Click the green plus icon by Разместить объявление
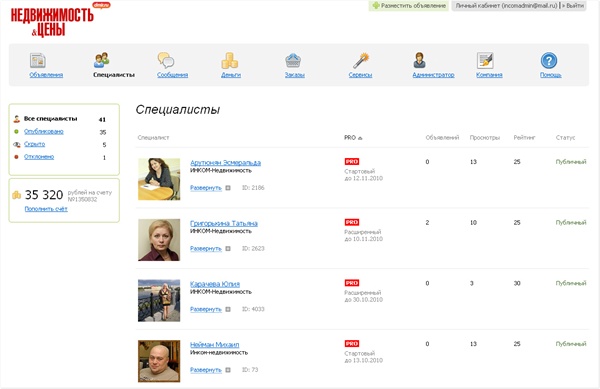Image resolution: width=600 pixels, height=389 pixels. (x=376, y=6)
